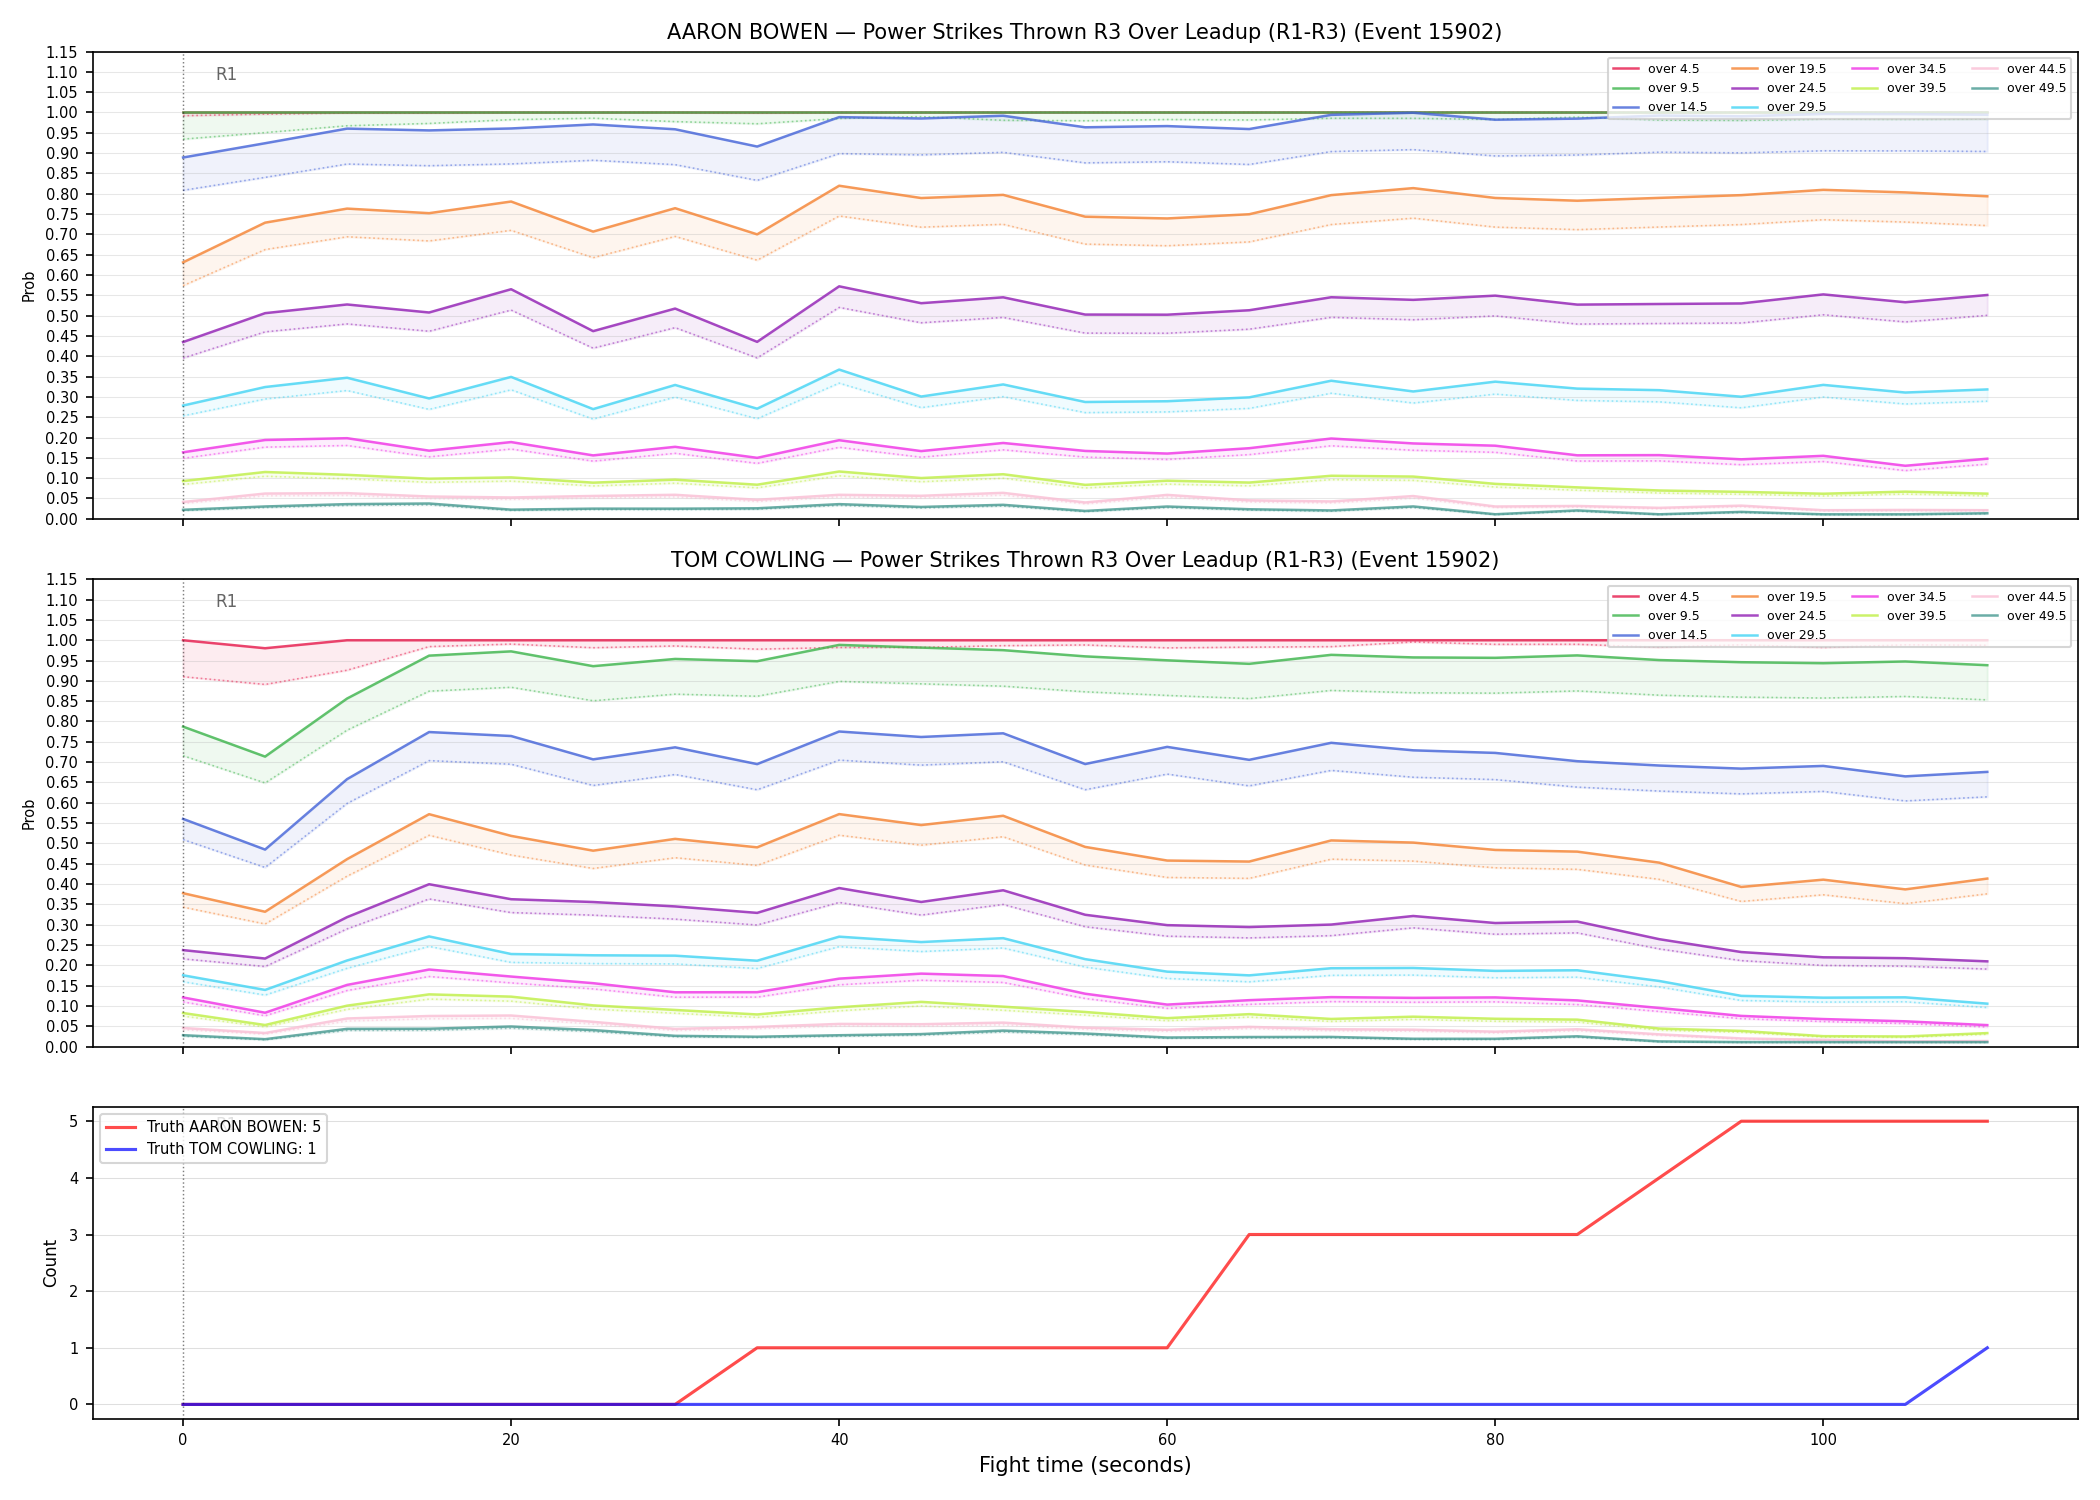The image size is (2100, 1500).
Task: Pick 'over 29.5' in Tom Cowling chart legend
Action: (1779, 635)
